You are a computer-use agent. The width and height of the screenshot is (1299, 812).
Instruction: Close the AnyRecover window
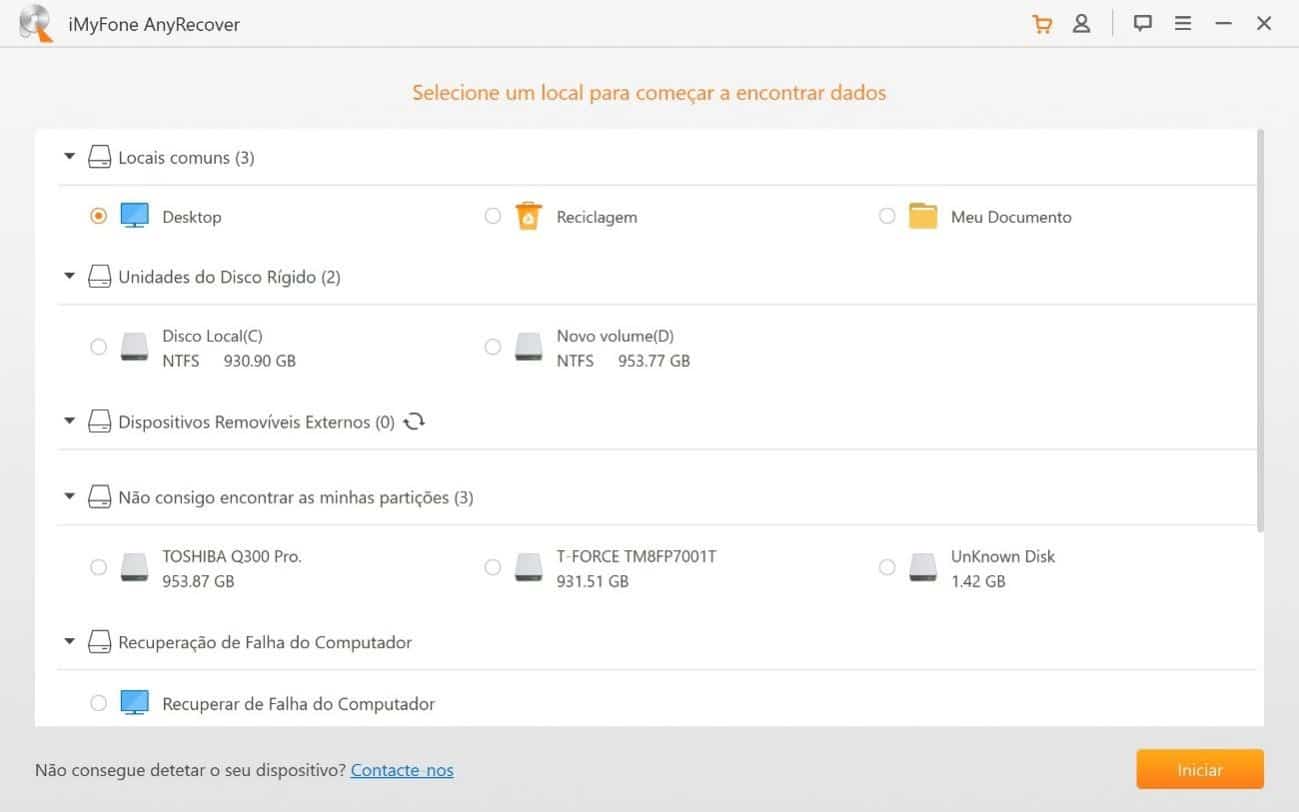coord(1264,23)
